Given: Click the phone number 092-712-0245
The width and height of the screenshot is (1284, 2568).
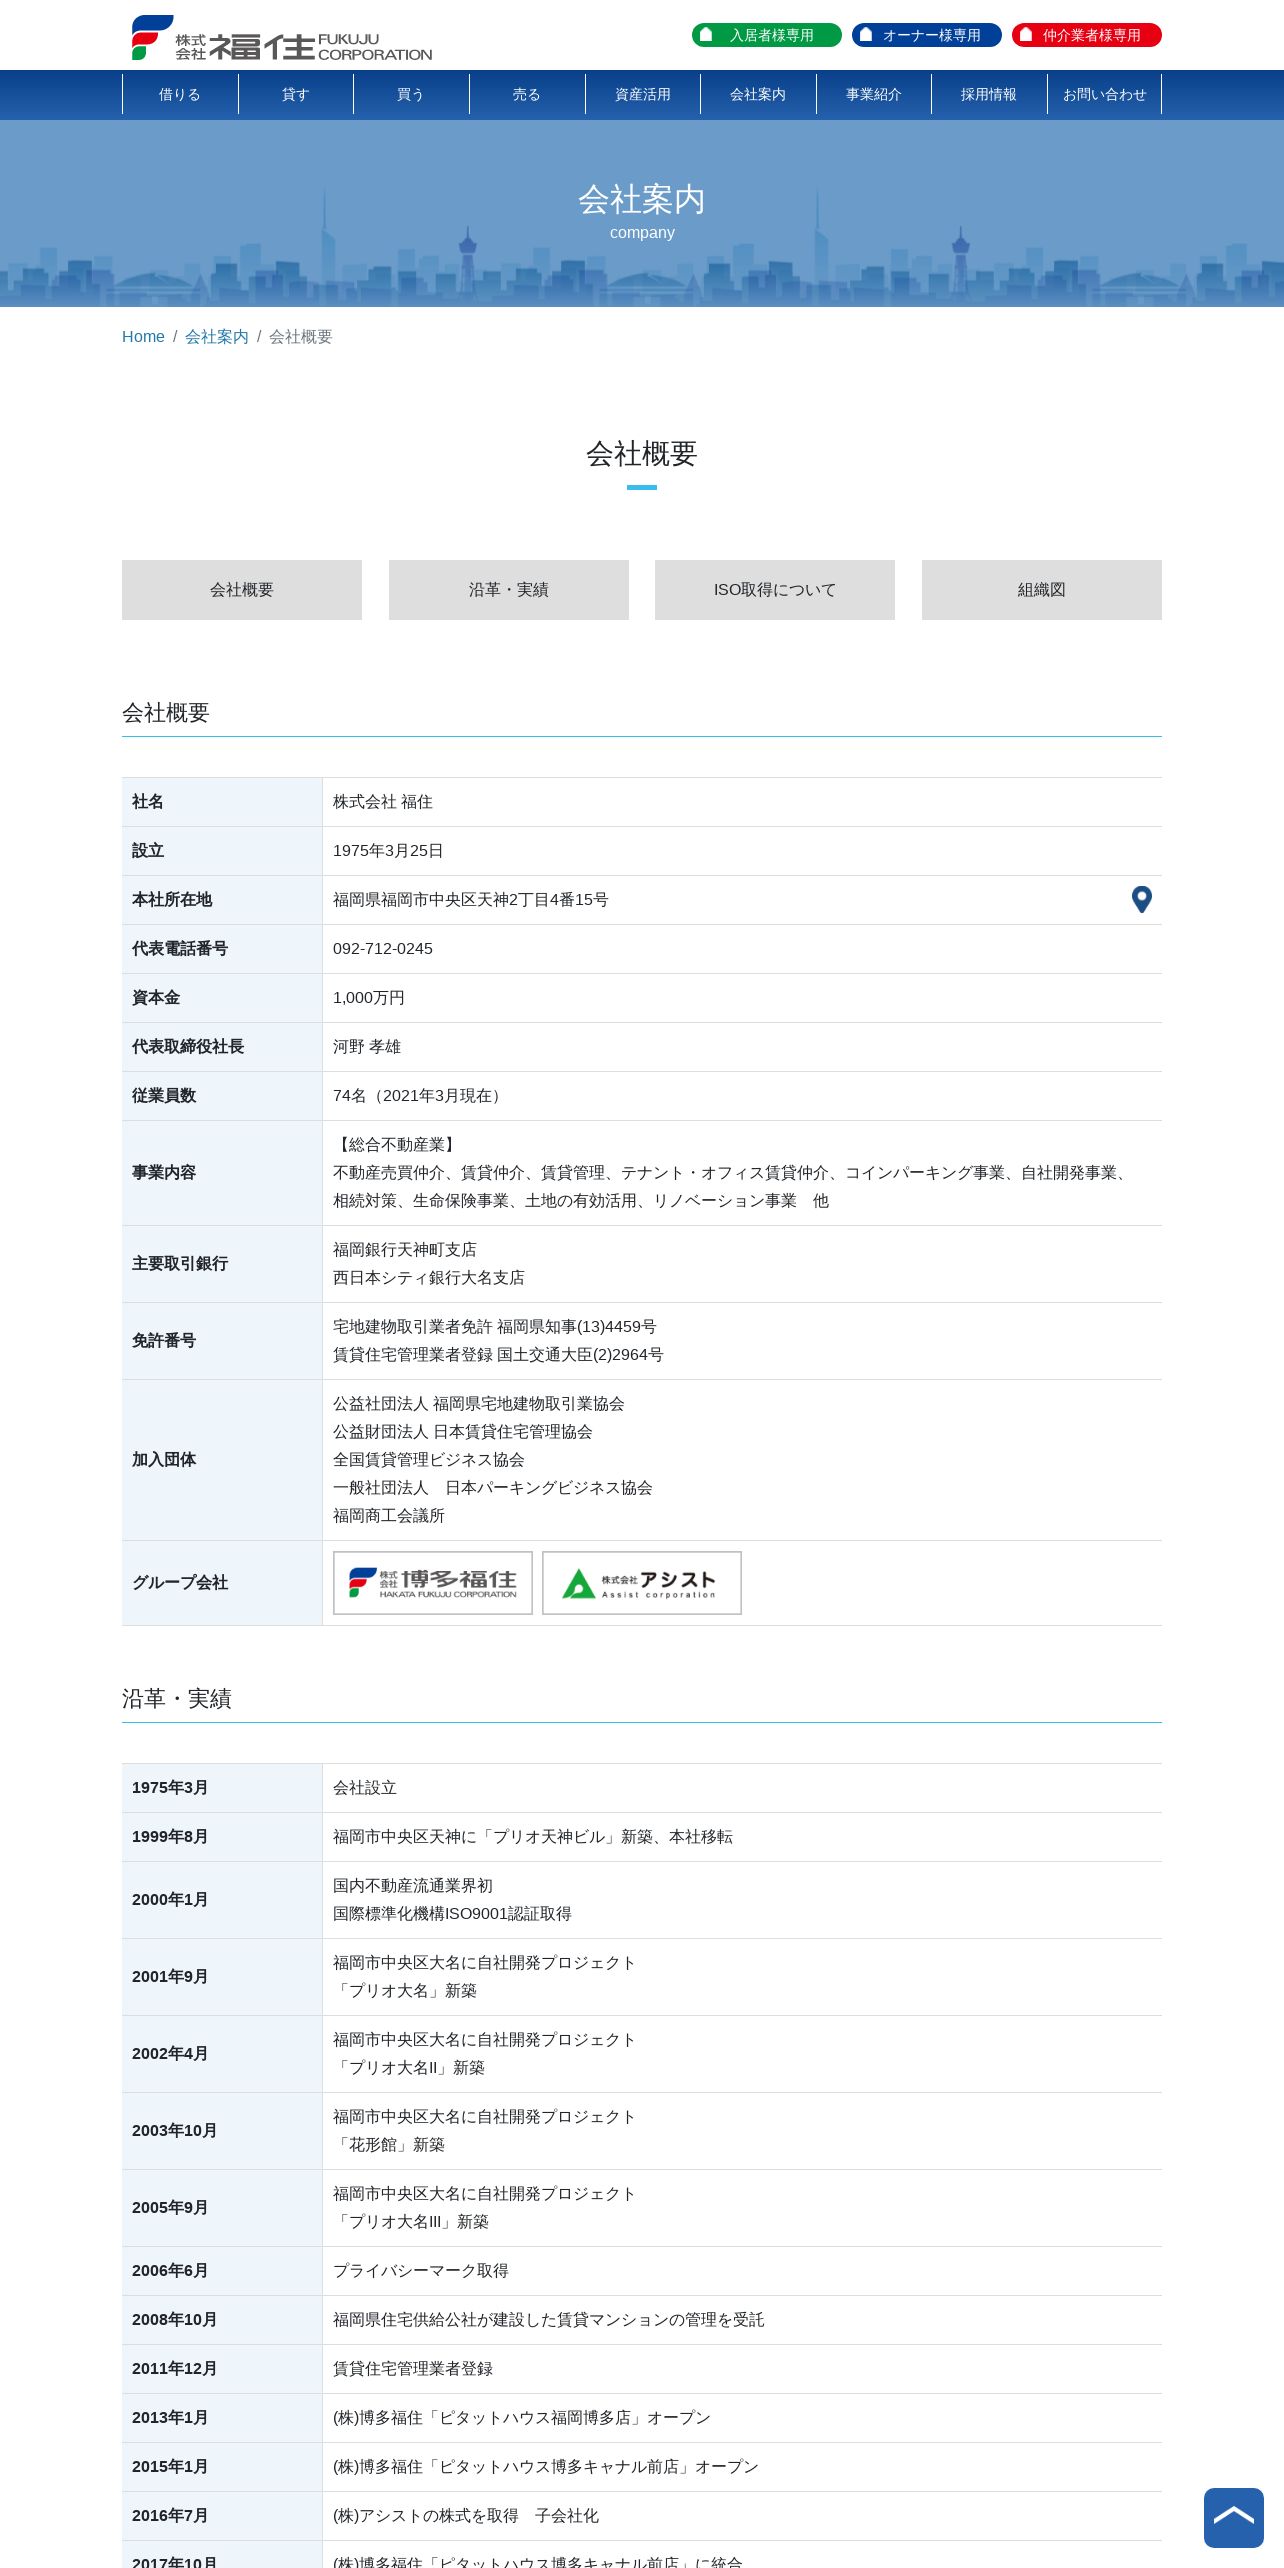Looking at the screenshot, I should [x=383, y=948].
